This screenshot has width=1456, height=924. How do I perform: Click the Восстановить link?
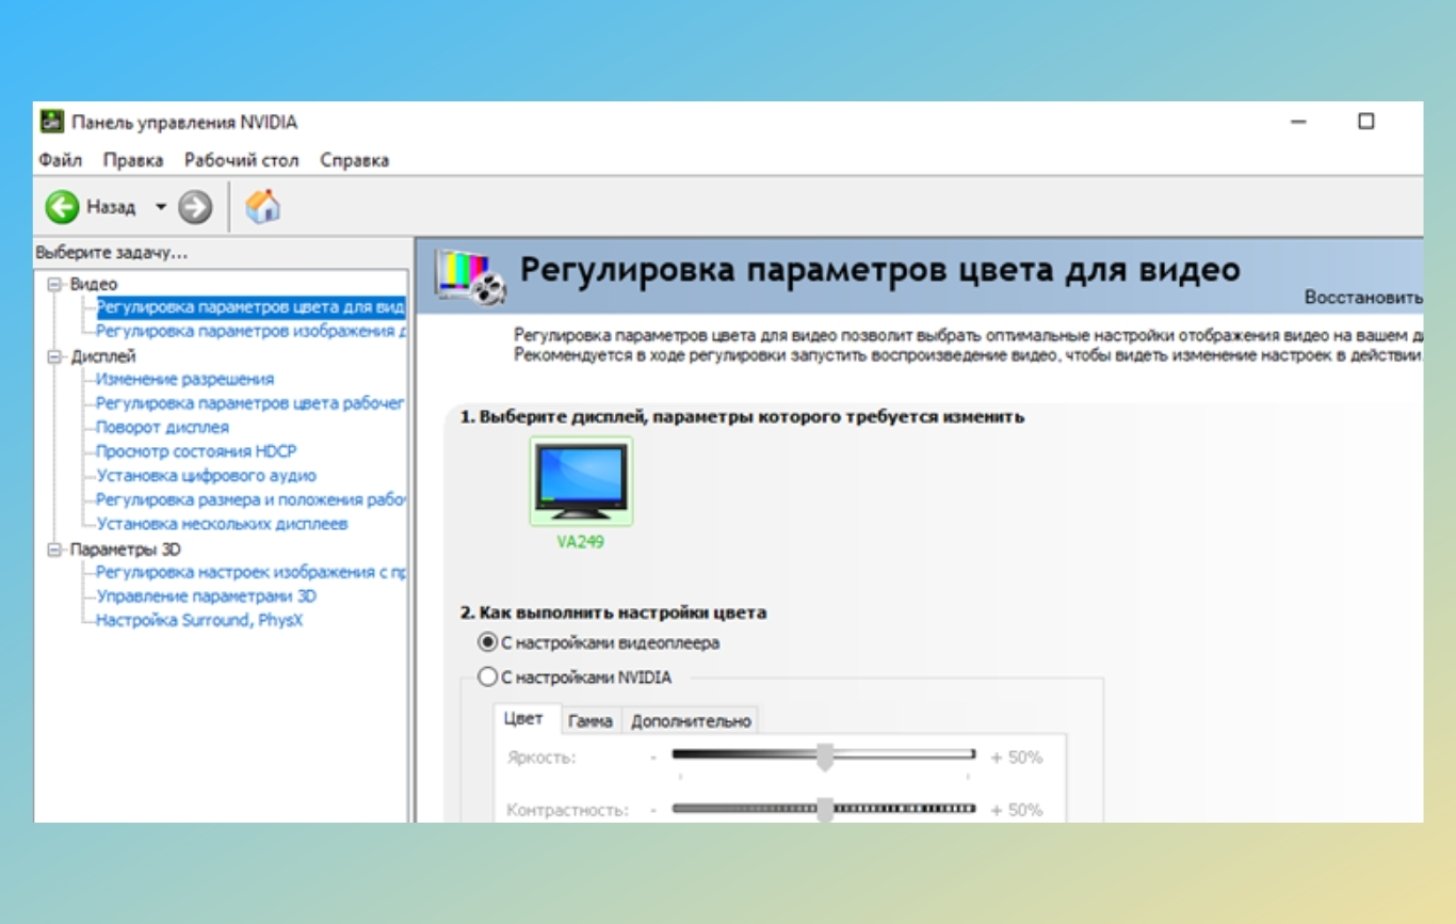[x=1362, y=297]
